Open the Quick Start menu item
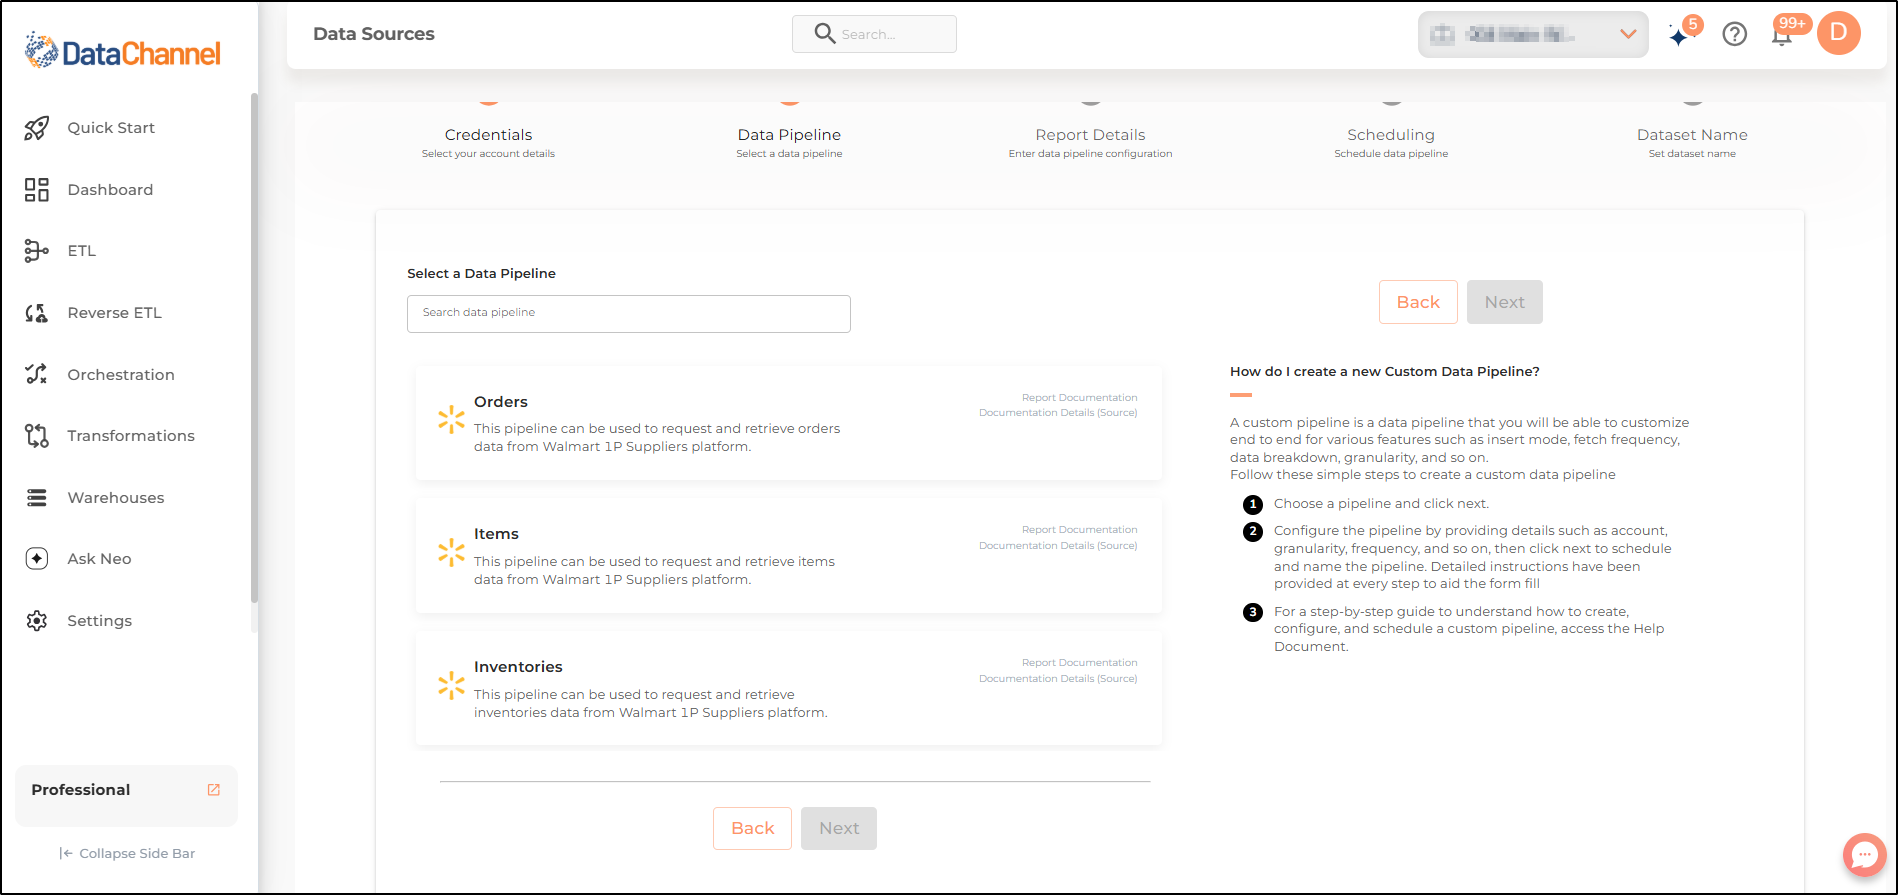Screen dimensions: 1898x895 (111, 128)
